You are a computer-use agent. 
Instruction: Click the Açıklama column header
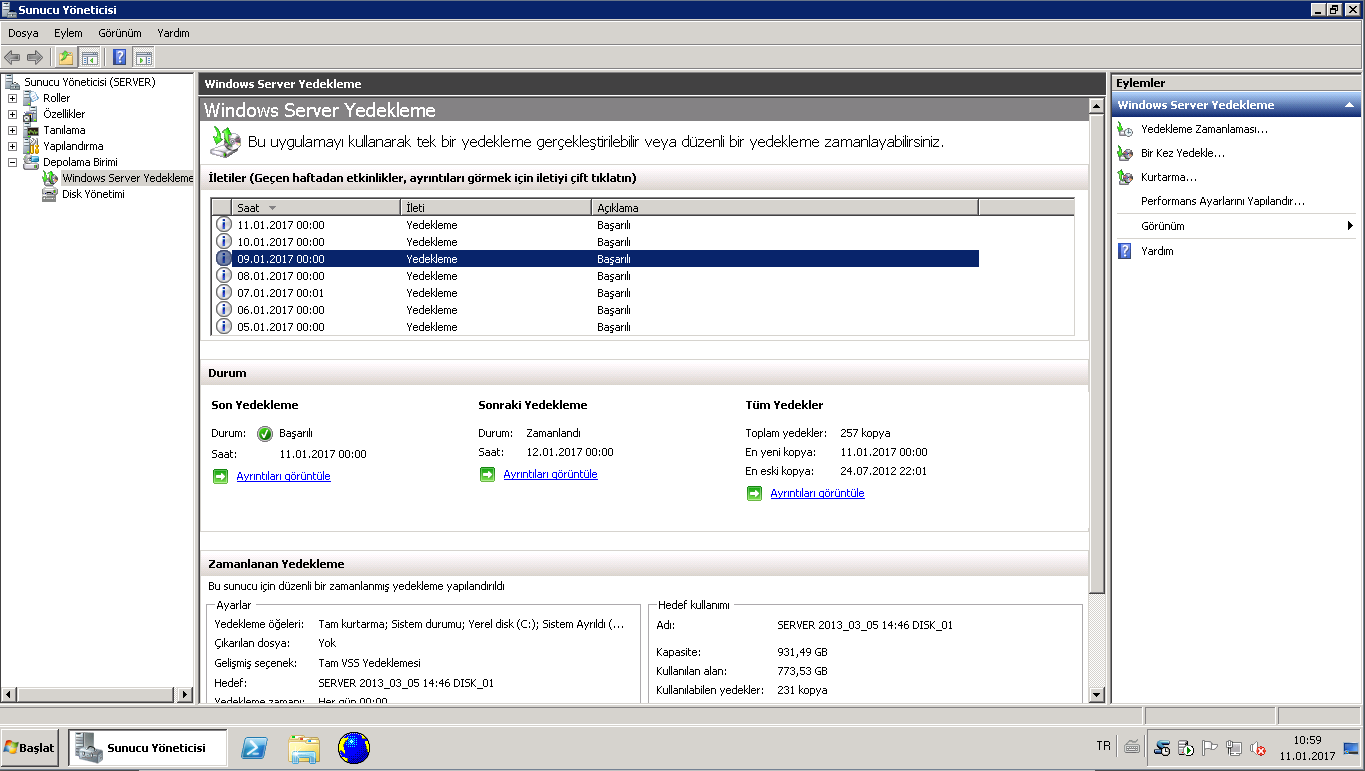[784, 208]
